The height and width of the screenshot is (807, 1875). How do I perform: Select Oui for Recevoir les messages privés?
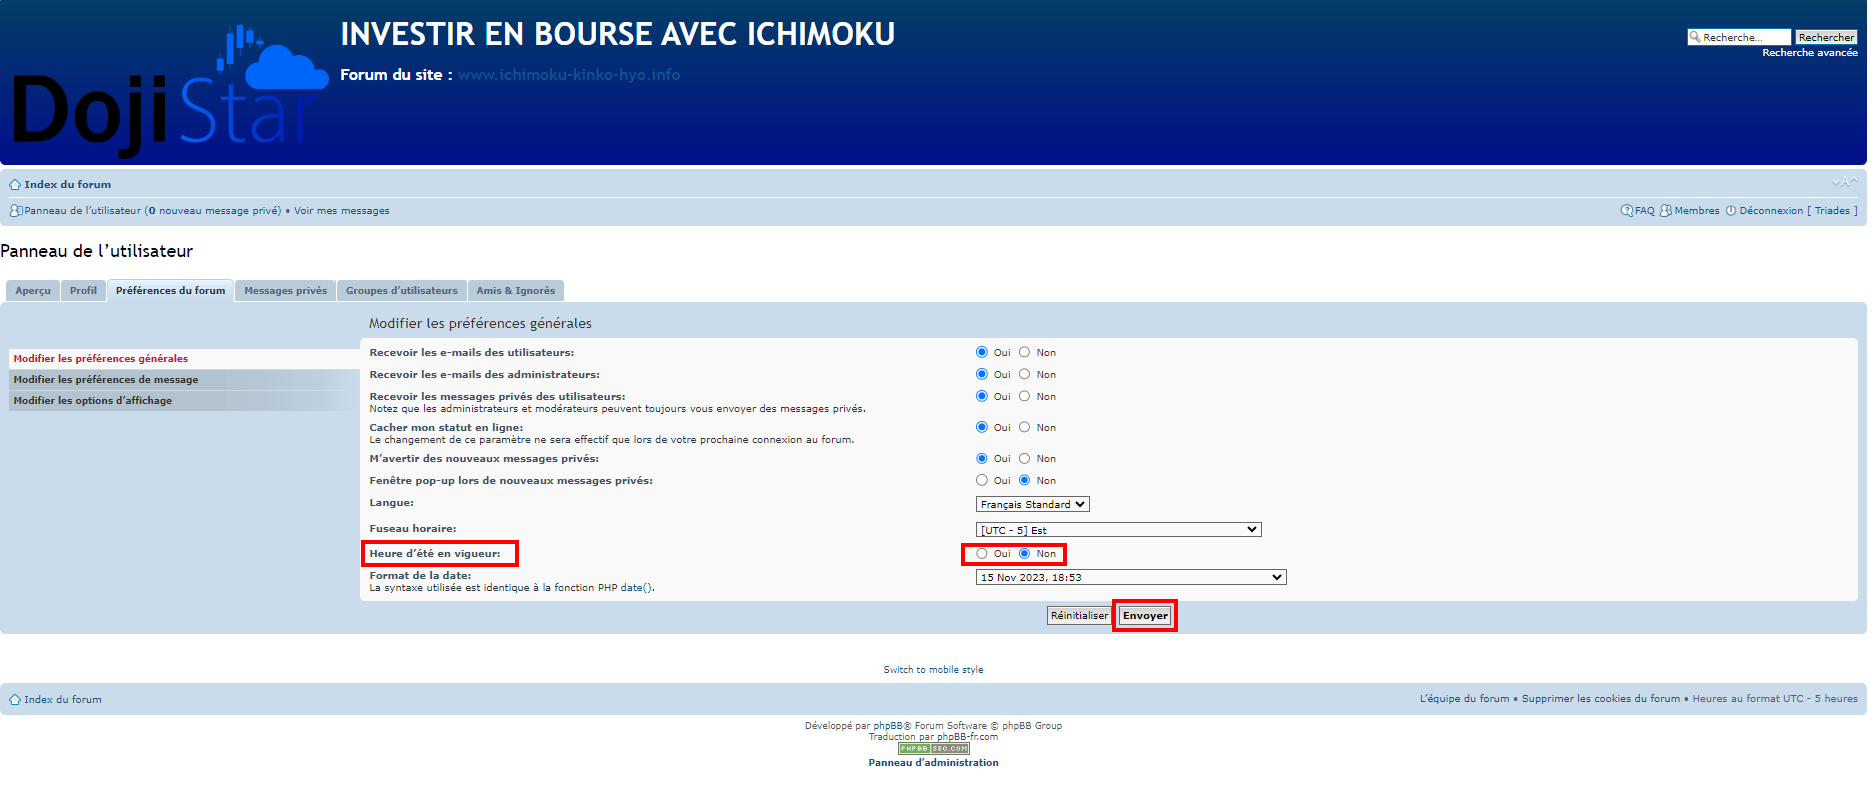(x=982, y=397)
